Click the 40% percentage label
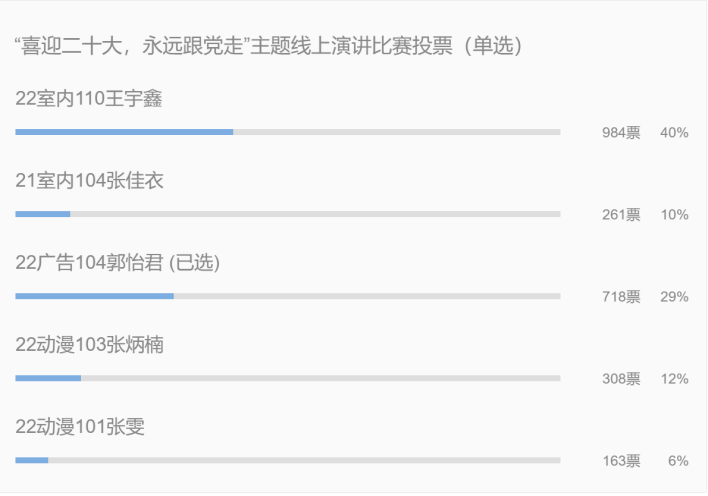This screenshot has height=496, width=708. click(x=674, y=133)
